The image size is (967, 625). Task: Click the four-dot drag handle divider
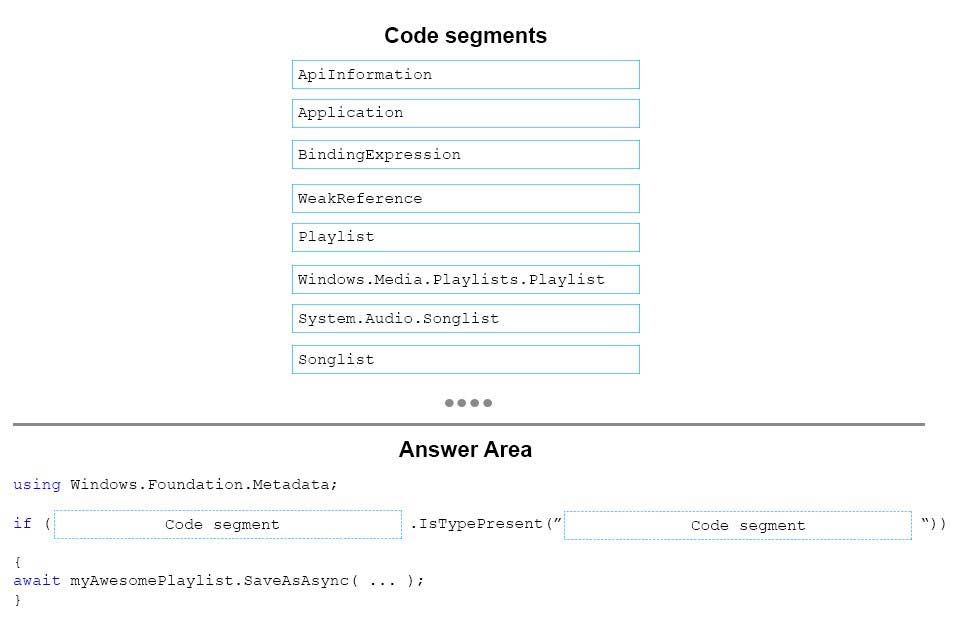469,403
